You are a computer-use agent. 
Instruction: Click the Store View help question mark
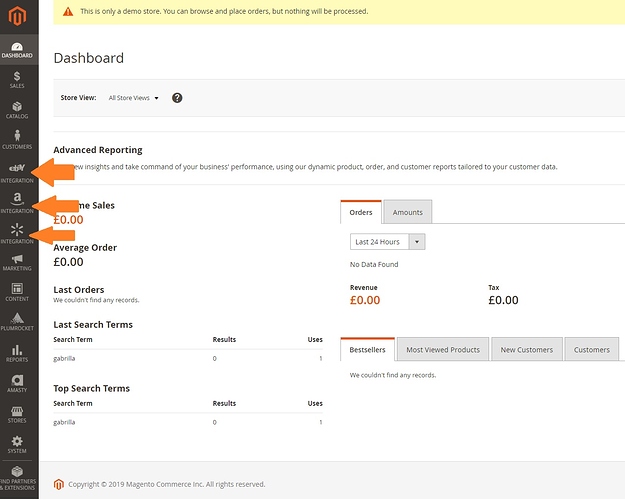click(x=177, y=98)
